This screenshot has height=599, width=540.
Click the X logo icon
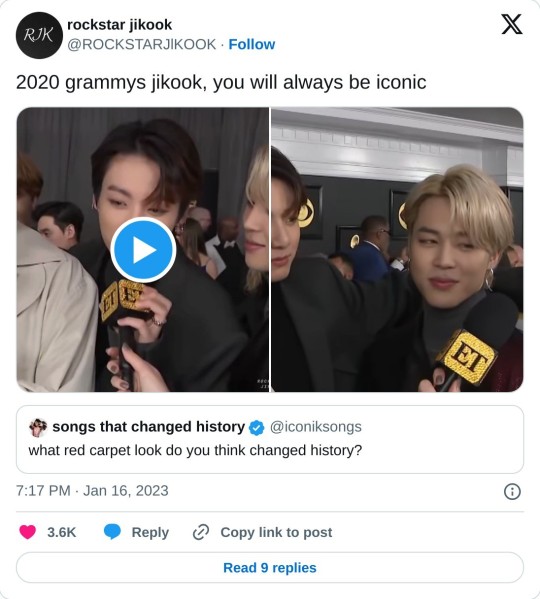511,24
